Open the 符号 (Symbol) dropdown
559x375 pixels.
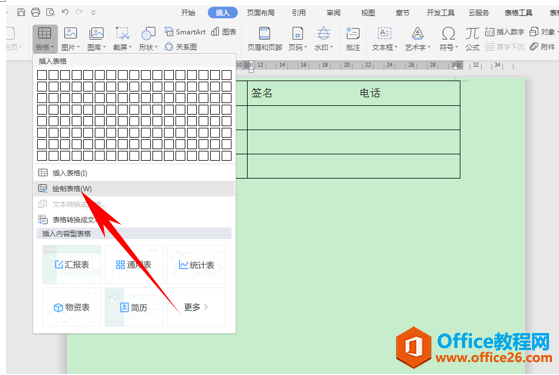click(x=448, y=38)
